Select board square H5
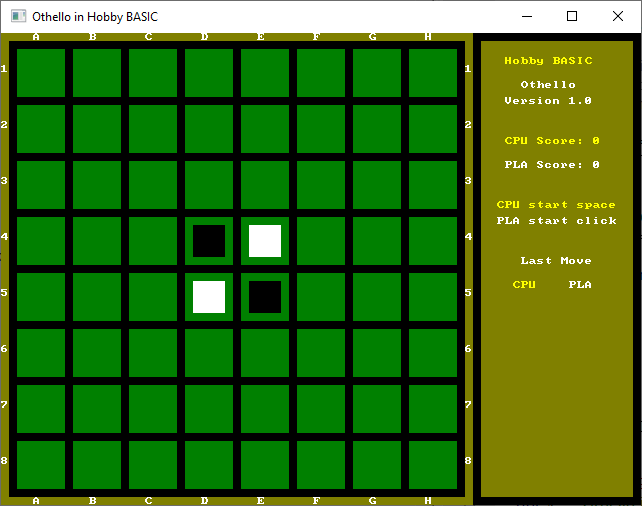Image resolution: width=642 pixels, height=506 pixels. 433,297
